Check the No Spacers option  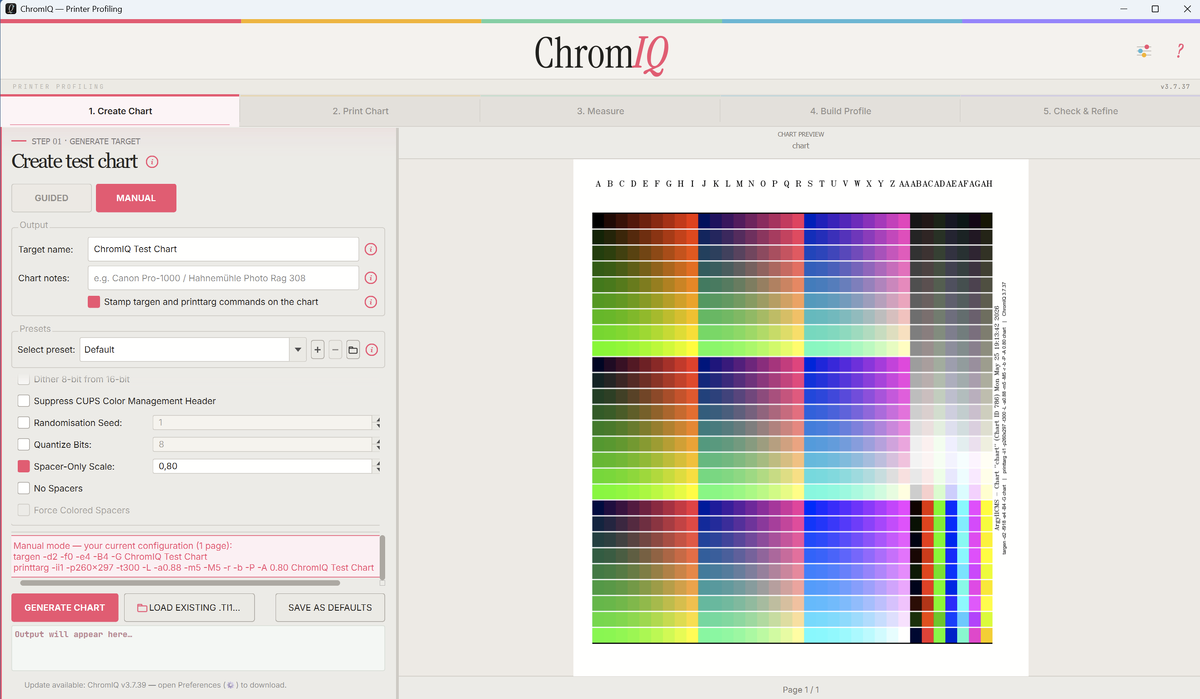24,488
